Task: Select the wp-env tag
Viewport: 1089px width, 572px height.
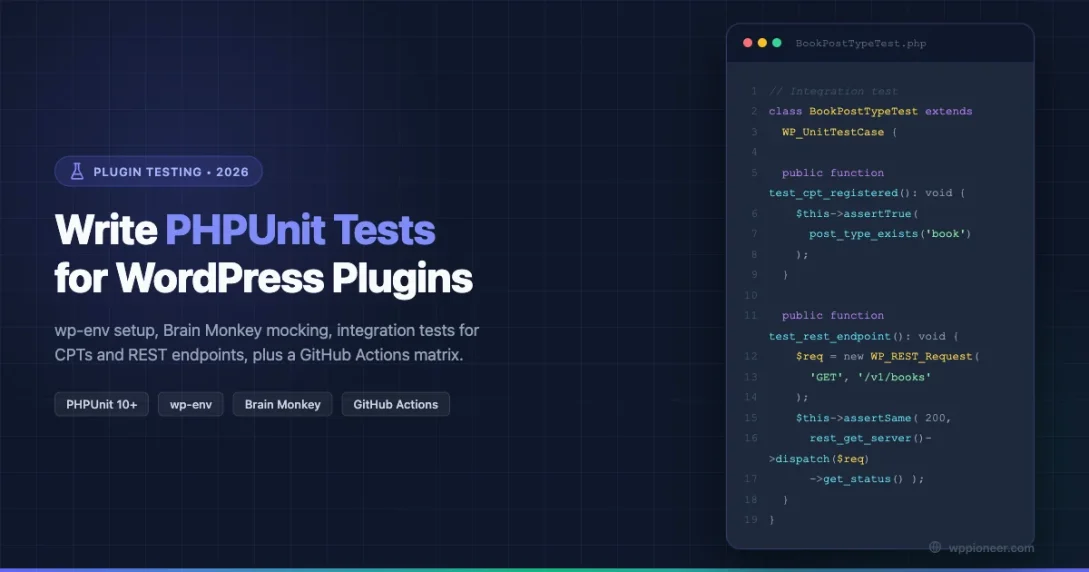Action: coord(191,404)
